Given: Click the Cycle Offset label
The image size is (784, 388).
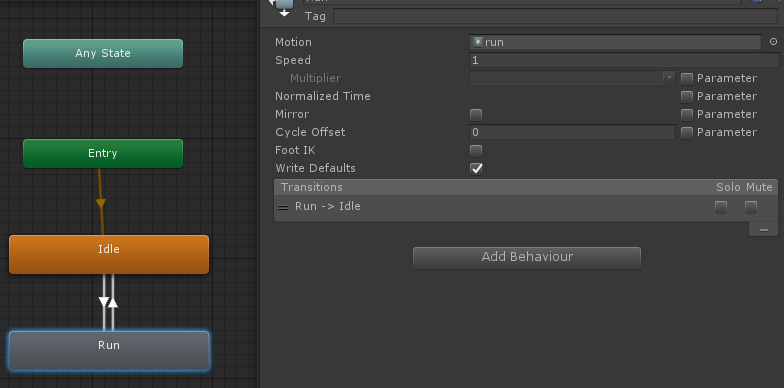Looking at the screenshot, I should [x=310, y=132].
